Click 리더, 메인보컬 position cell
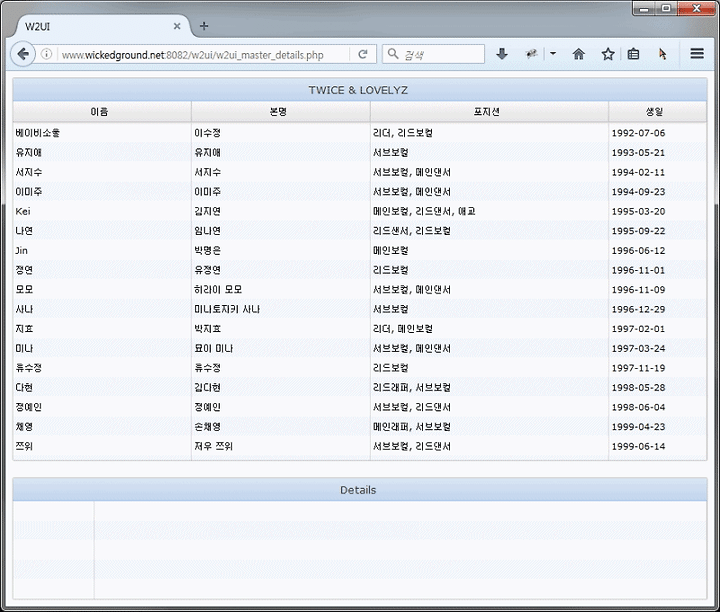This screenshot has height=612, width=720. [489, 329]
